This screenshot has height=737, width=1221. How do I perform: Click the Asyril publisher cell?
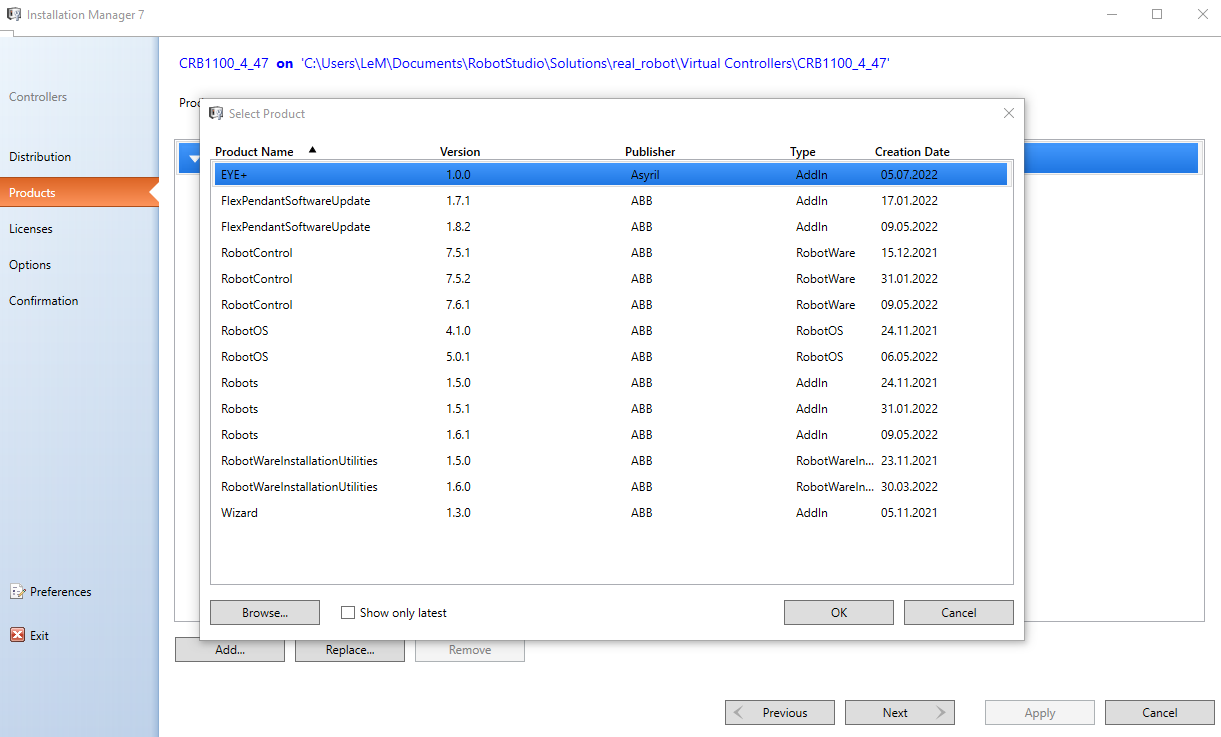point(645,175)
